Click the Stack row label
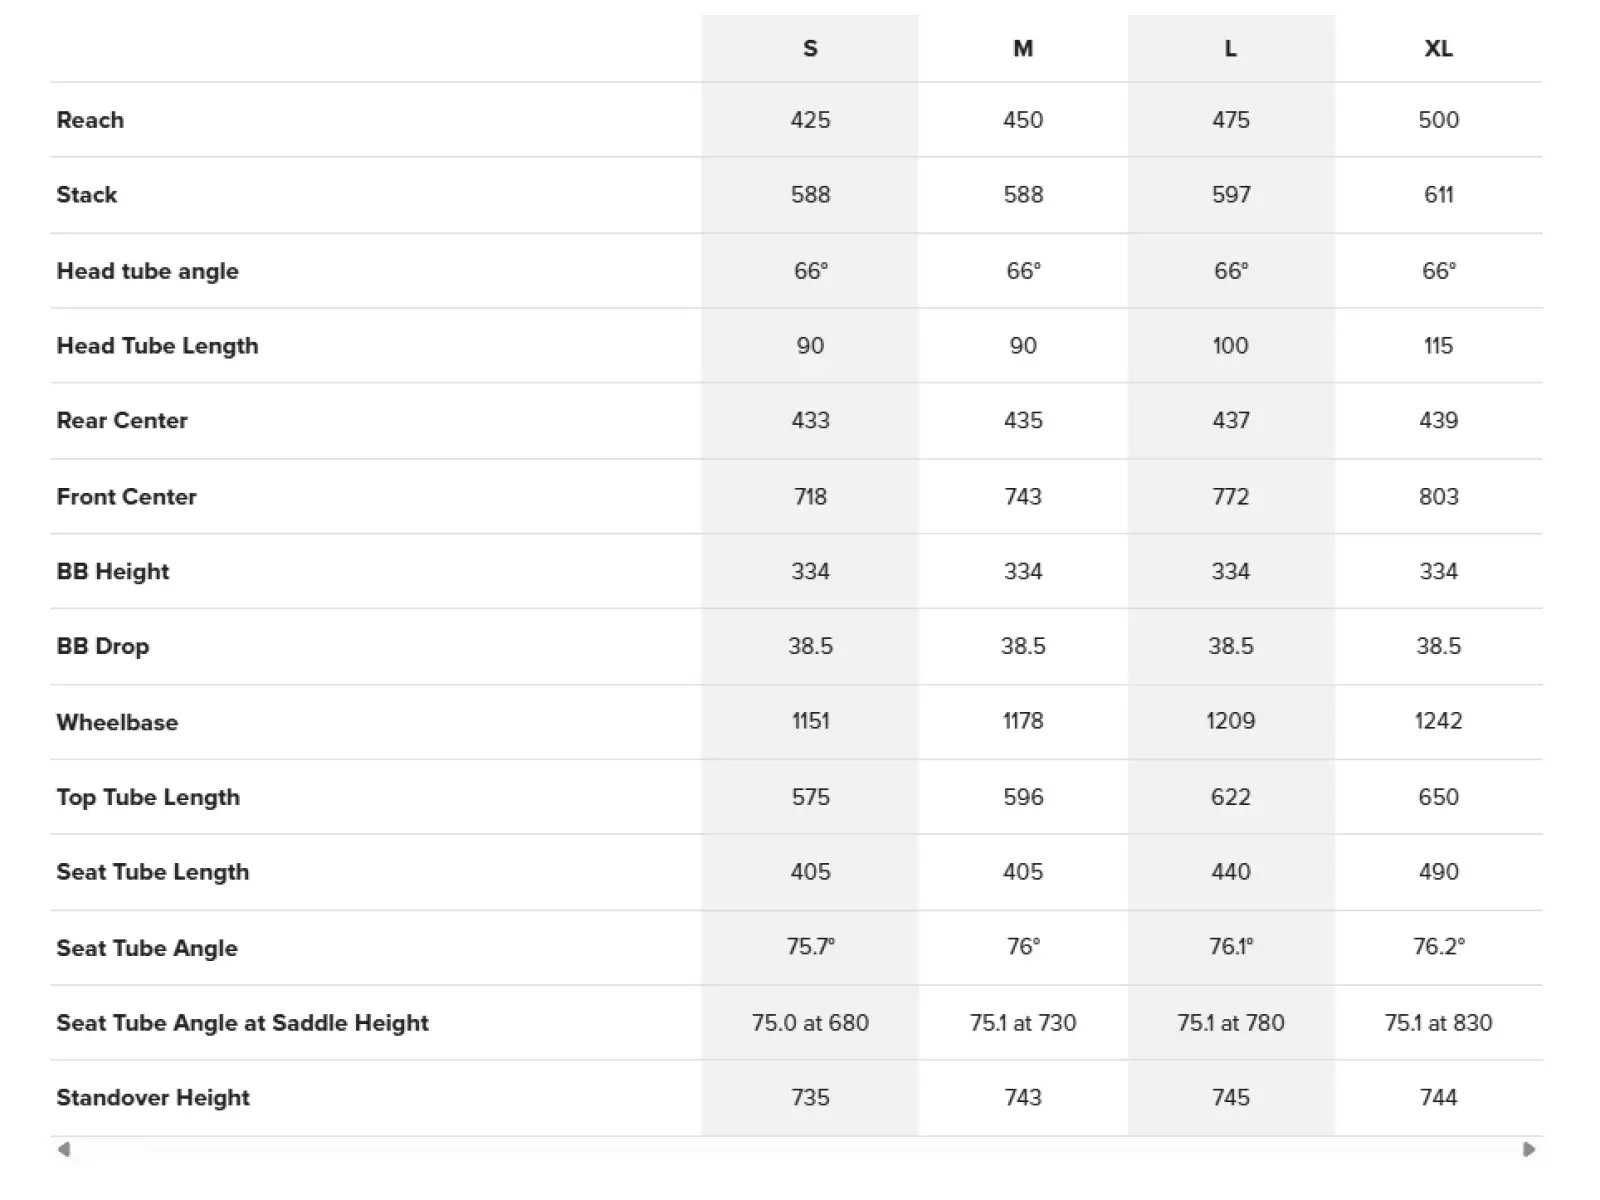The image size is (1600, 1200). (x=87, y=195)
